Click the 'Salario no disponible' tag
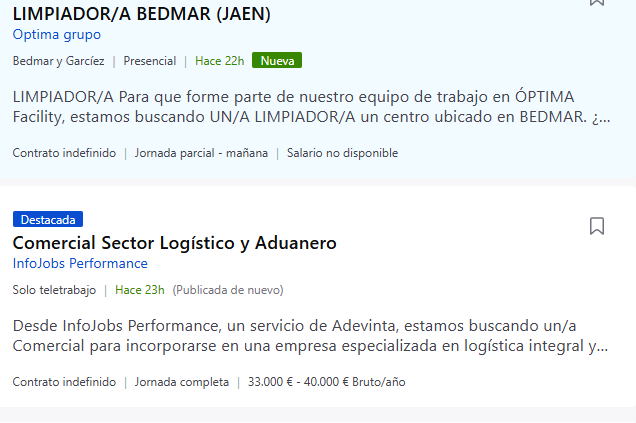Screen dimensions: 636x423 point(342,153)
